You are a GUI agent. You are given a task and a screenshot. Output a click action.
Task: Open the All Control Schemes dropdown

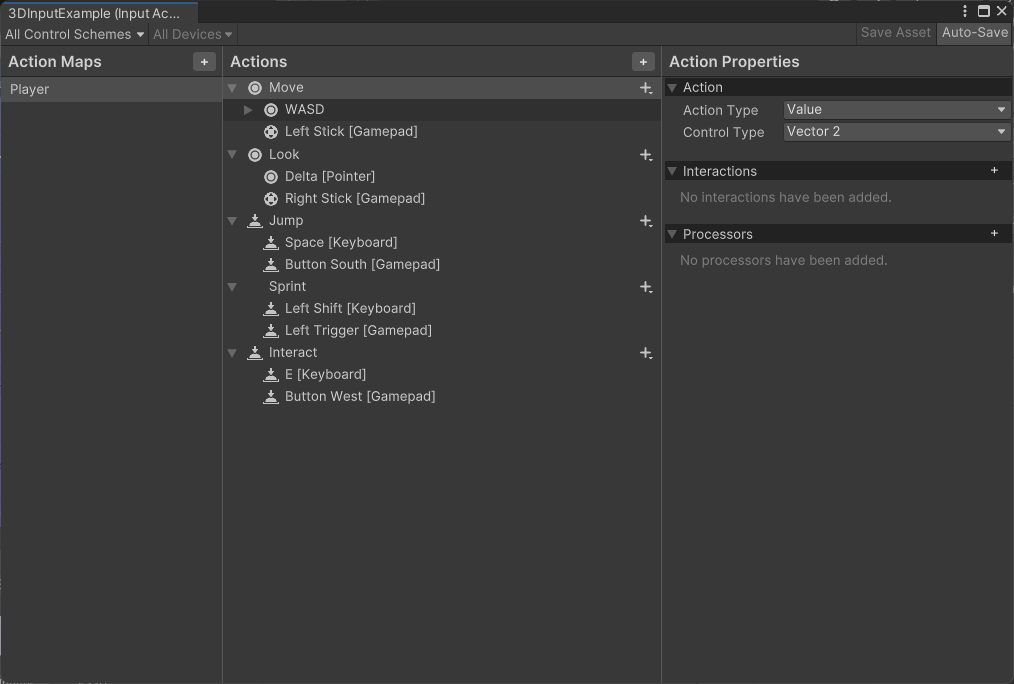75,34
